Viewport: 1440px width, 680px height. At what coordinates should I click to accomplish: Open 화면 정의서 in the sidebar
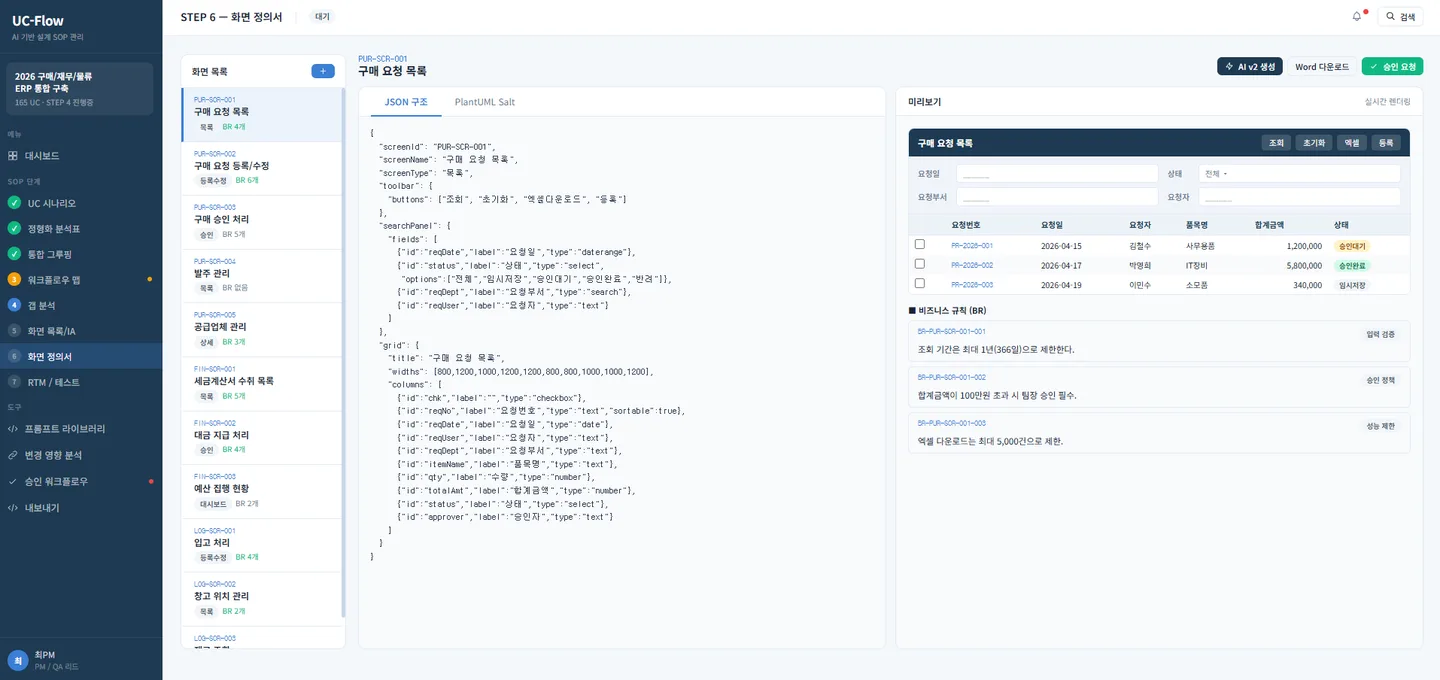[x=81, y=356]
